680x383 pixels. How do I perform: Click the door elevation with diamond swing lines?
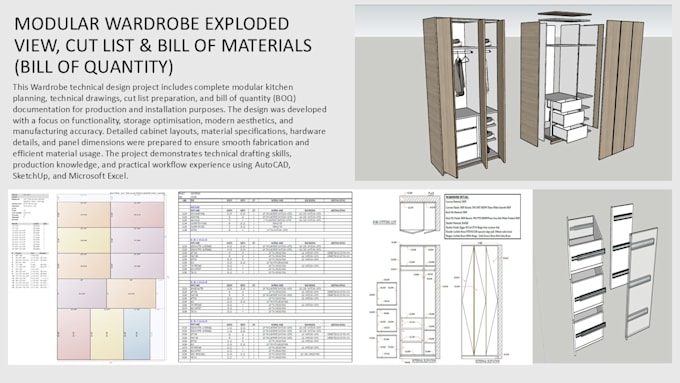tap(481, 302)
